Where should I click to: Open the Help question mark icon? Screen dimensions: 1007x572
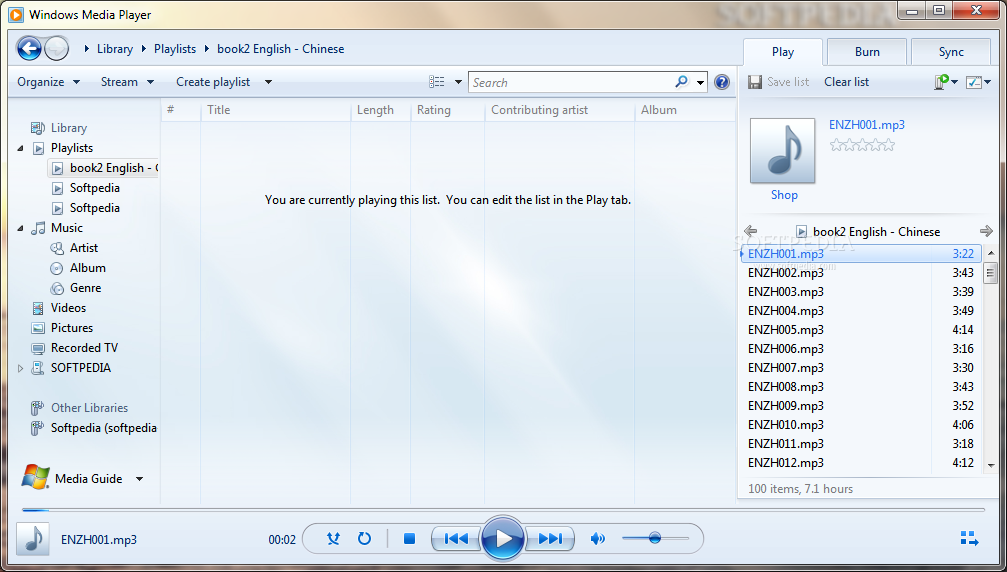[x=722, y=82]
